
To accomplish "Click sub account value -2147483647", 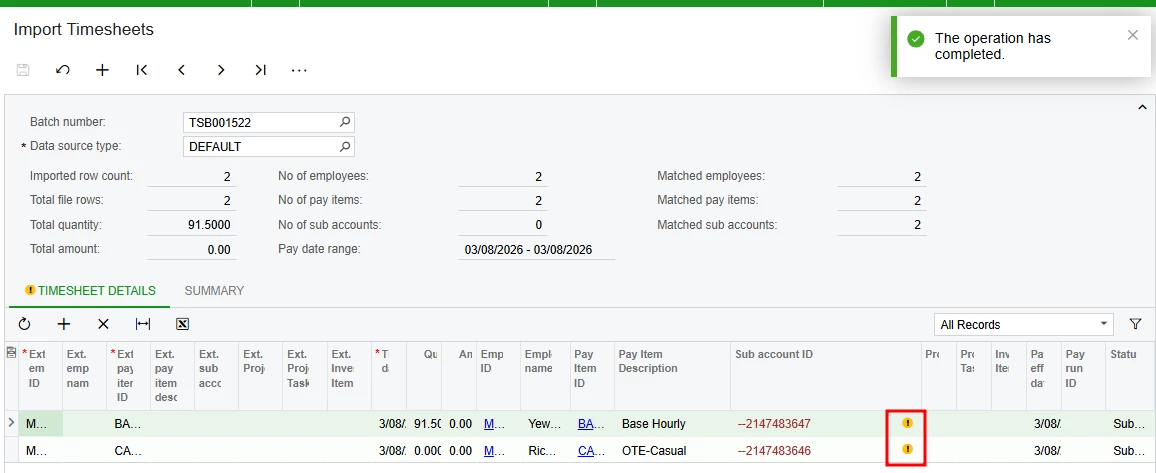I will (774, 424).
